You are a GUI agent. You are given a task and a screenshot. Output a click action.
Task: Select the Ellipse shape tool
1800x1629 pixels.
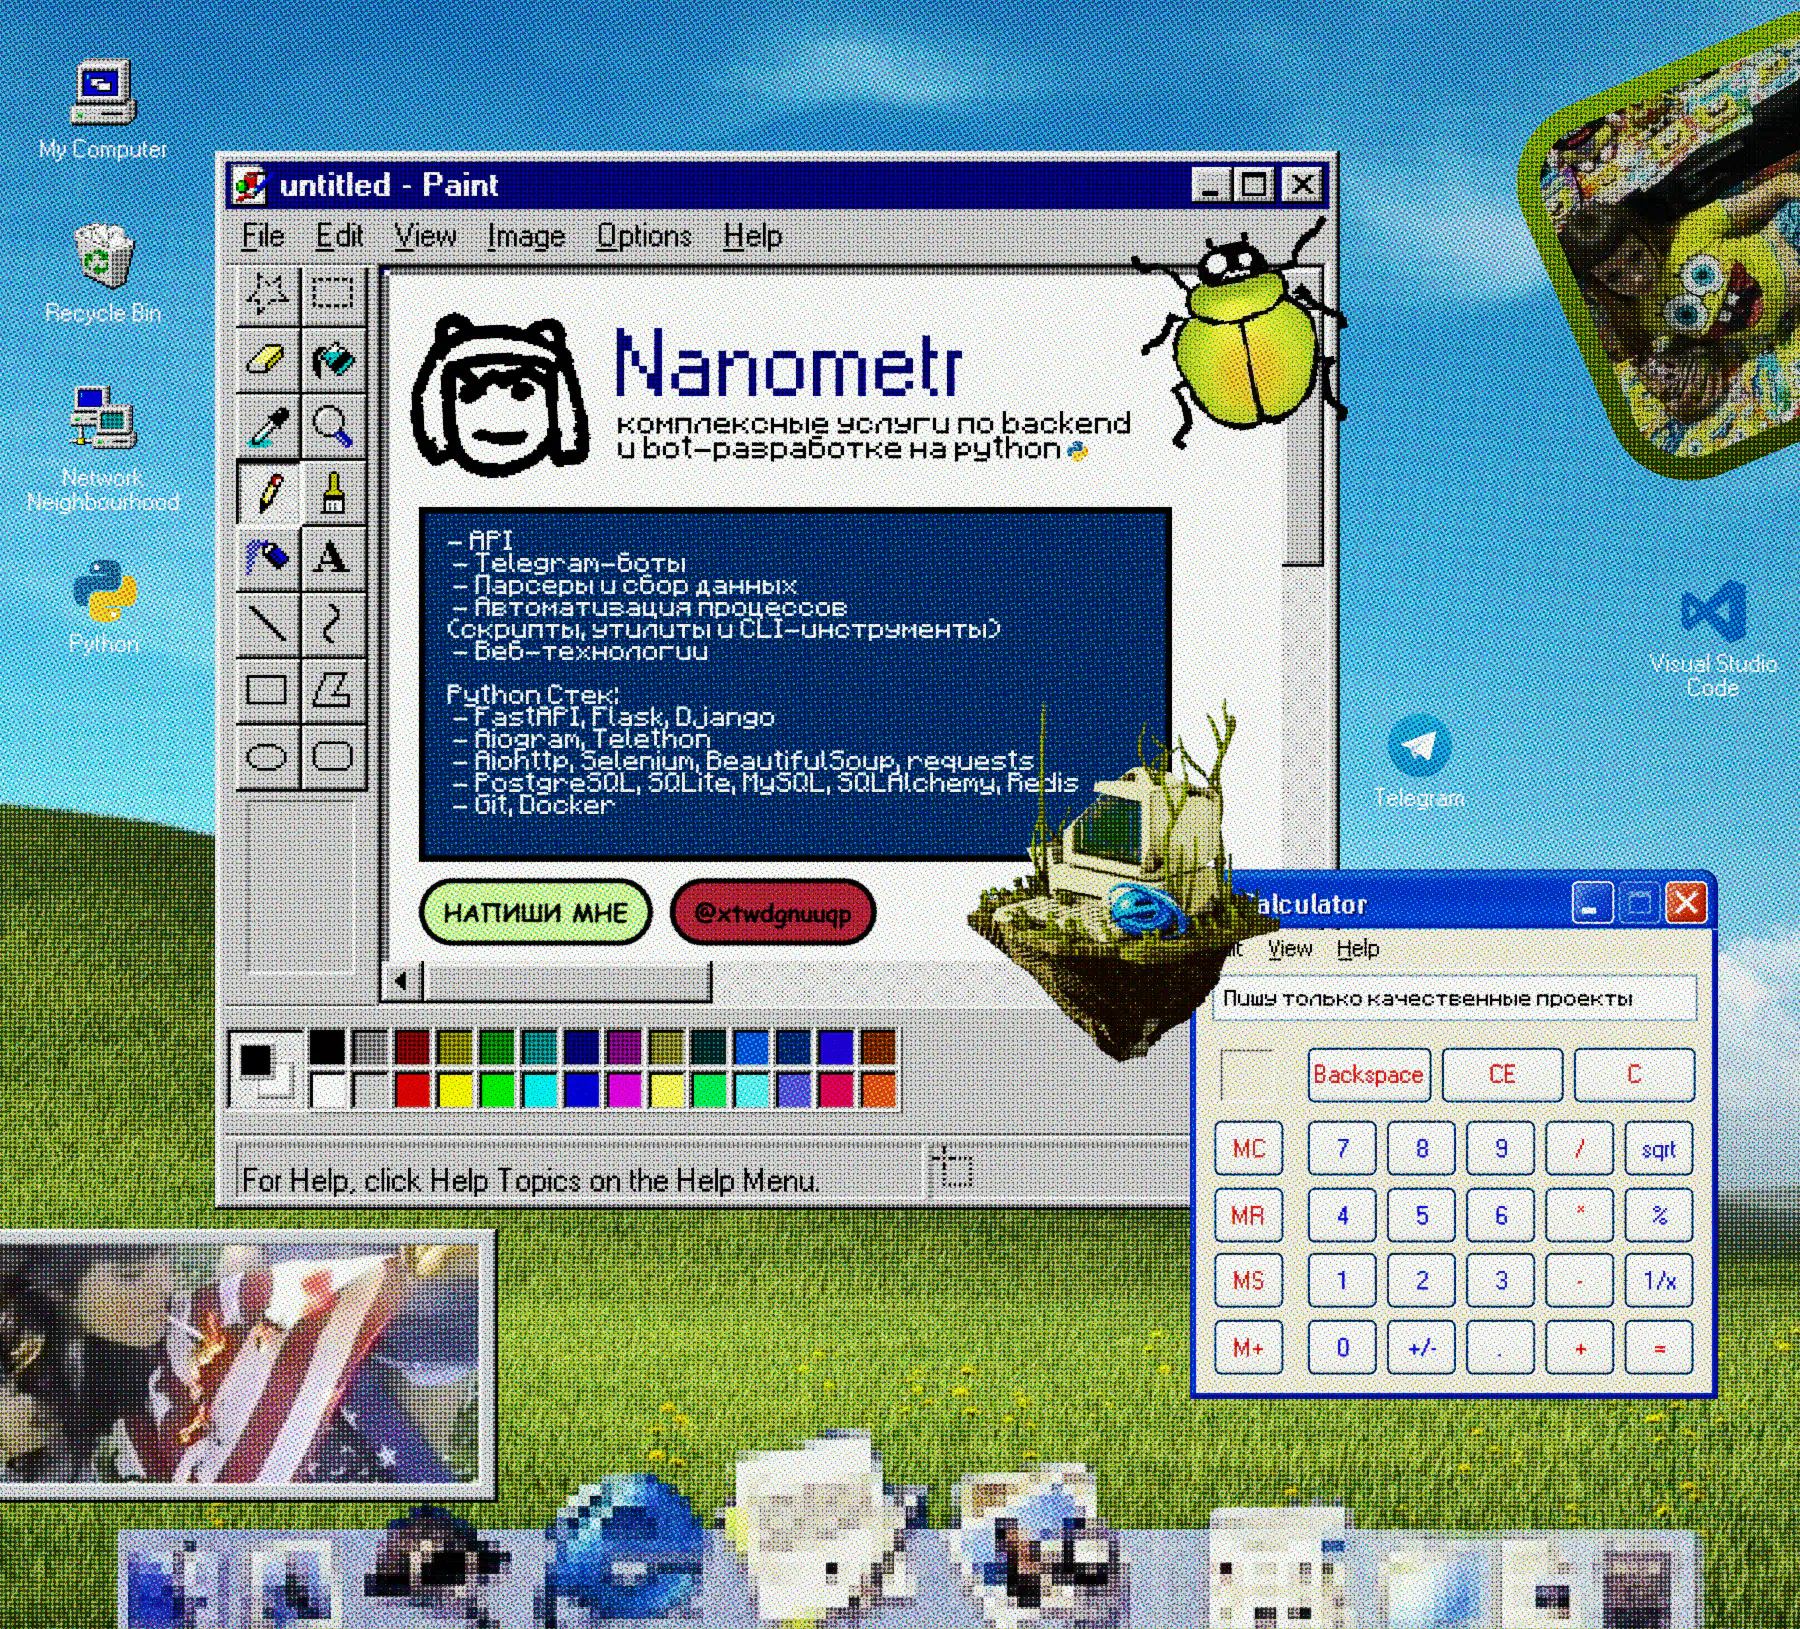(x=267, y=755)
